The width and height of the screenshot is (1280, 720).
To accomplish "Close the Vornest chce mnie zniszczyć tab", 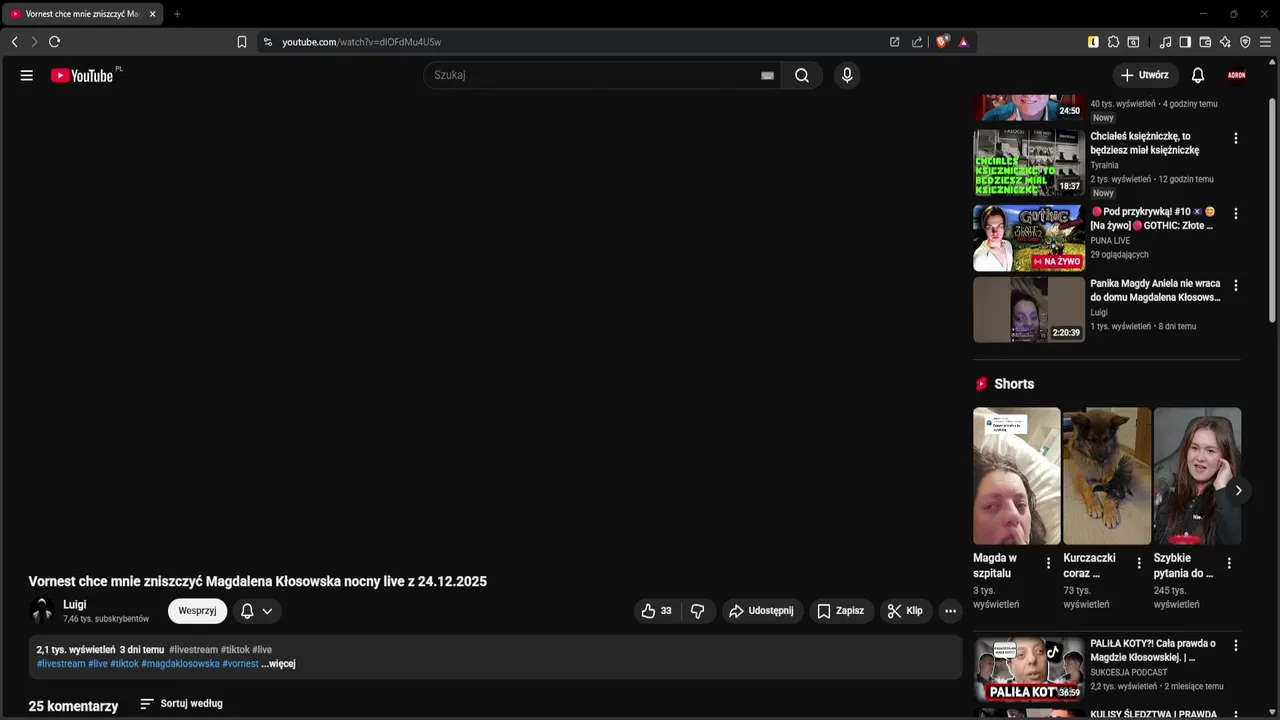I will (x=152, y=14).
